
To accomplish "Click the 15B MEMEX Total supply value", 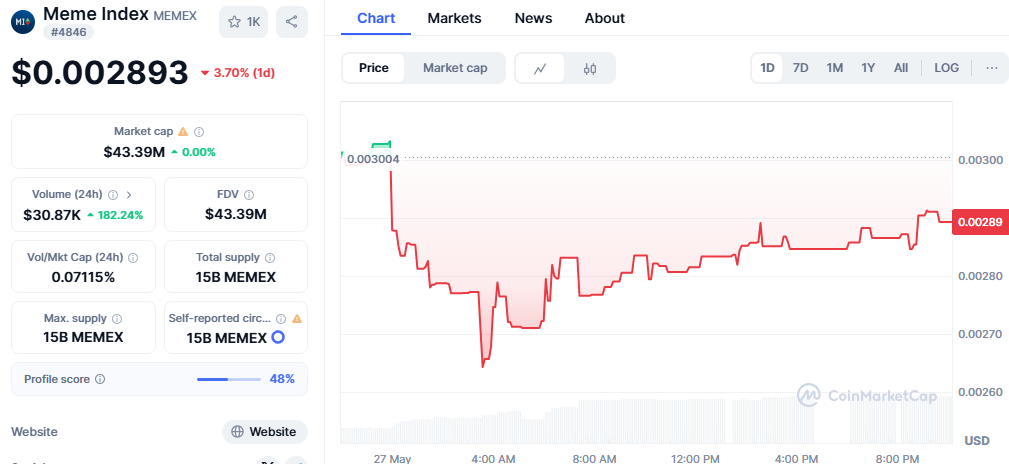I will click(236, 277).
